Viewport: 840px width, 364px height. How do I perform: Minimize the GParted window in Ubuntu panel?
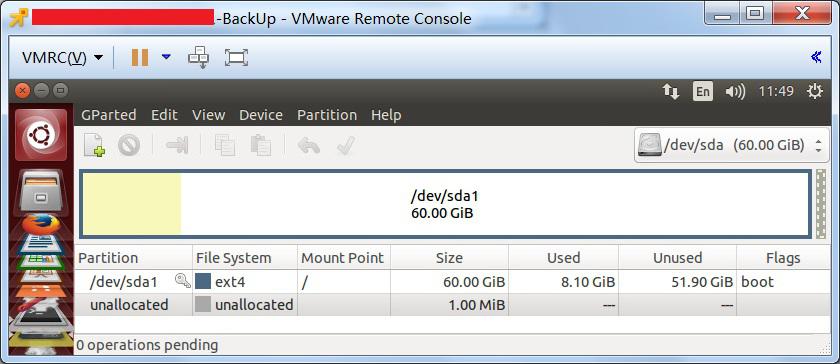click(42, 91)
